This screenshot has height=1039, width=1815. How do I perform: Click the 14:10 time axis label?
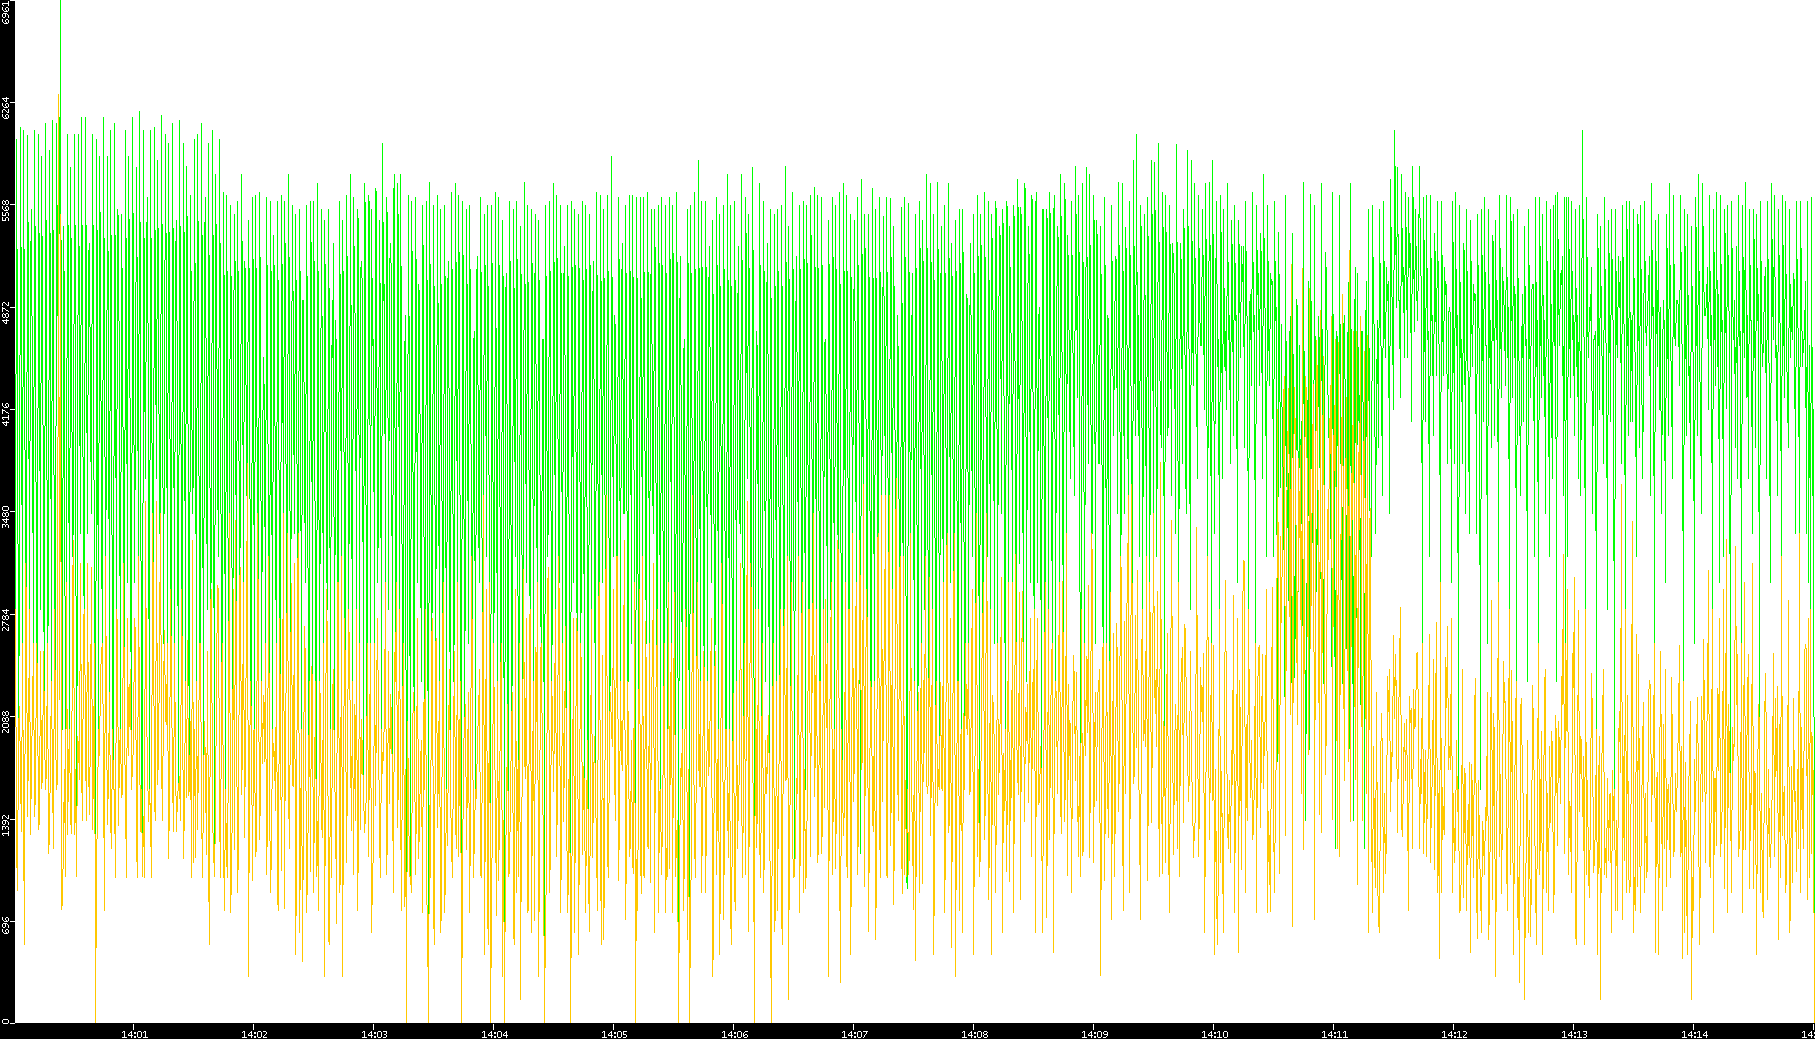[x=1214, y=1033]
